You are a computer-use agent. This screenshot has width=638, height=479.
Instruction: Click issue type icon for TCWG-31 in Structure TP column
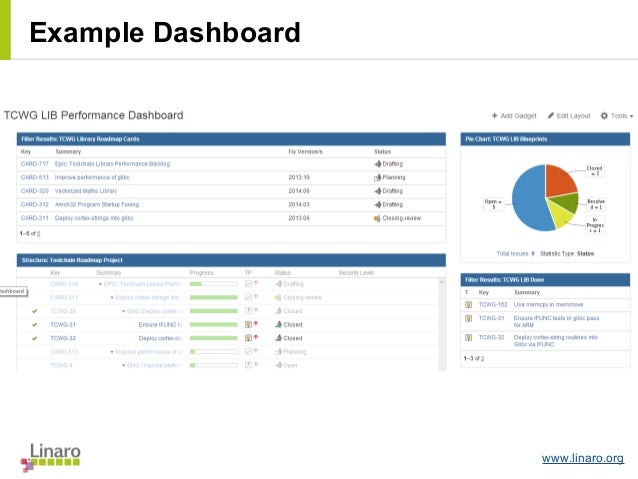[248, 324]
